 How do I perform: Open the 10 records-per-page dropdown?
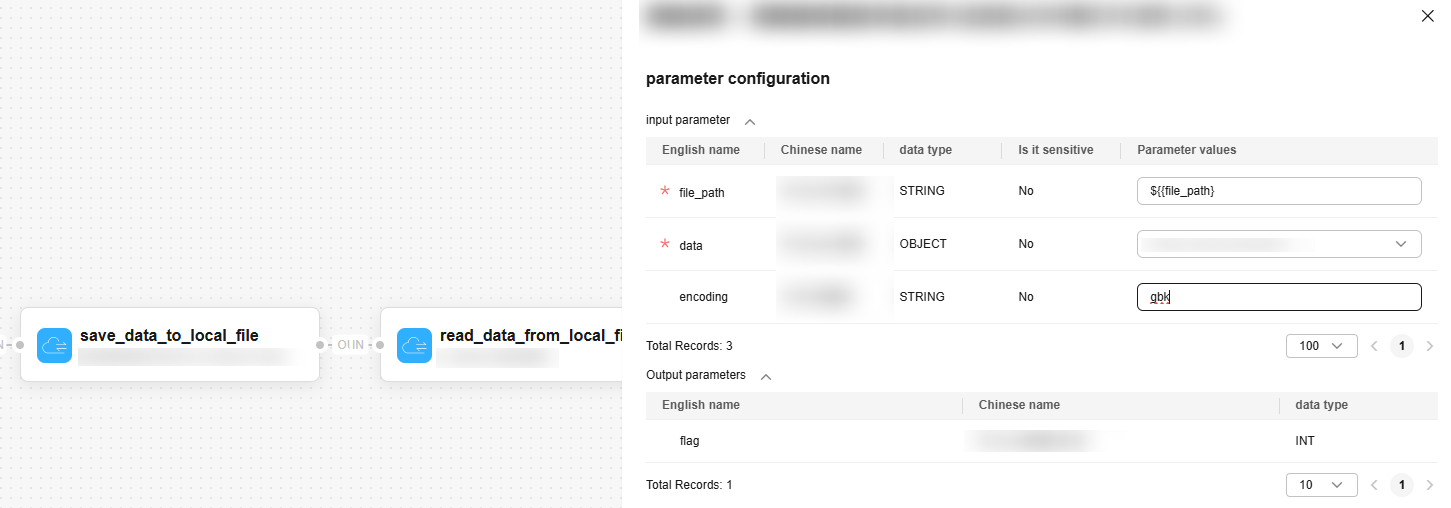pos(1321,485)
